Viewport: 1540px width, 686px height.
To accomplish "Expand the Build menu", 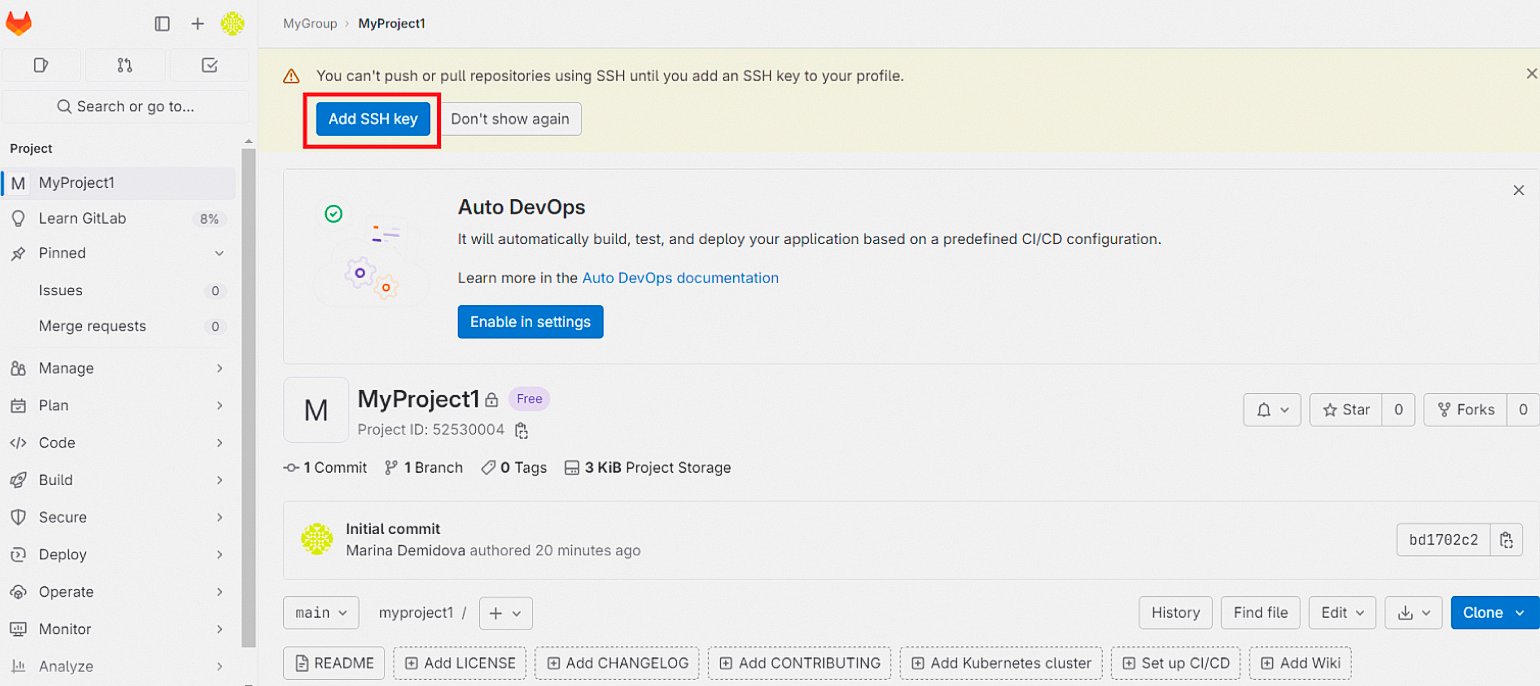I will (x=120, y=480).
